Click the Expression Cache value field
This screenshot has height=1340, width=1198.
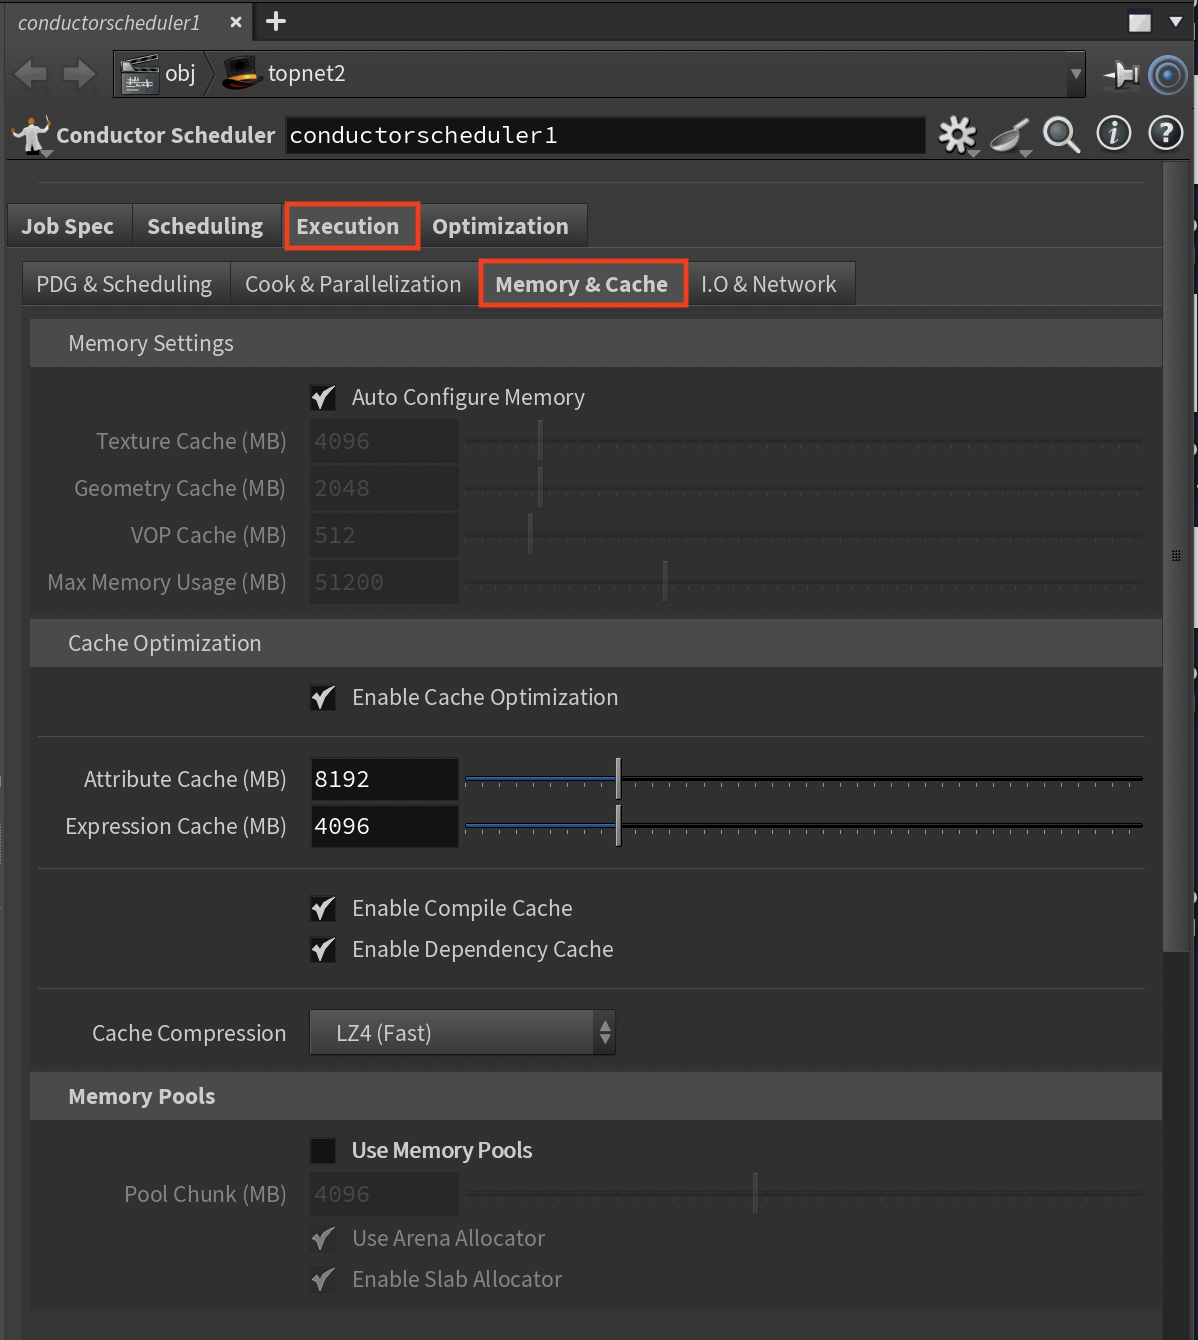click(x=384, y=826)
